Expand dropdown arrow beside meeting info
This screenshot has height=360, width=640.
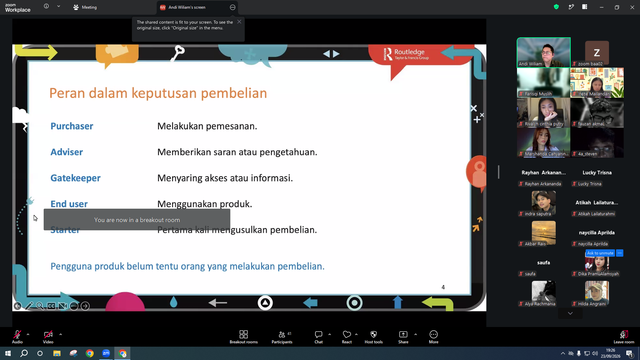click(58, 7)
